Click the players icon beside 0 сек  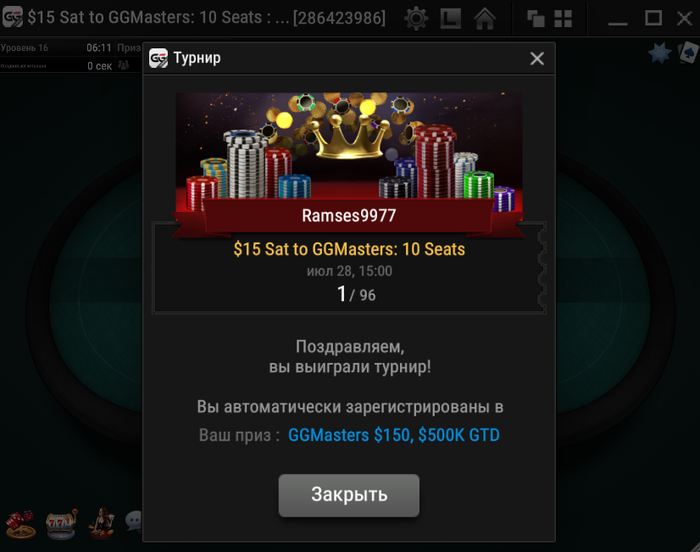124,66
